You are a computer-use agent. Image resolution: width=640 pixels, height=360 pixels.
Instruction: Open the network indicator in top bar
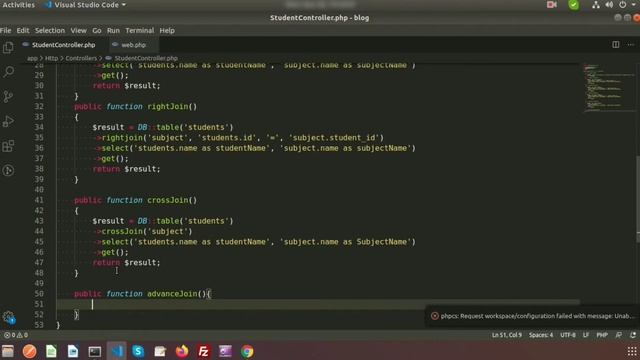(x=596, y=5)
